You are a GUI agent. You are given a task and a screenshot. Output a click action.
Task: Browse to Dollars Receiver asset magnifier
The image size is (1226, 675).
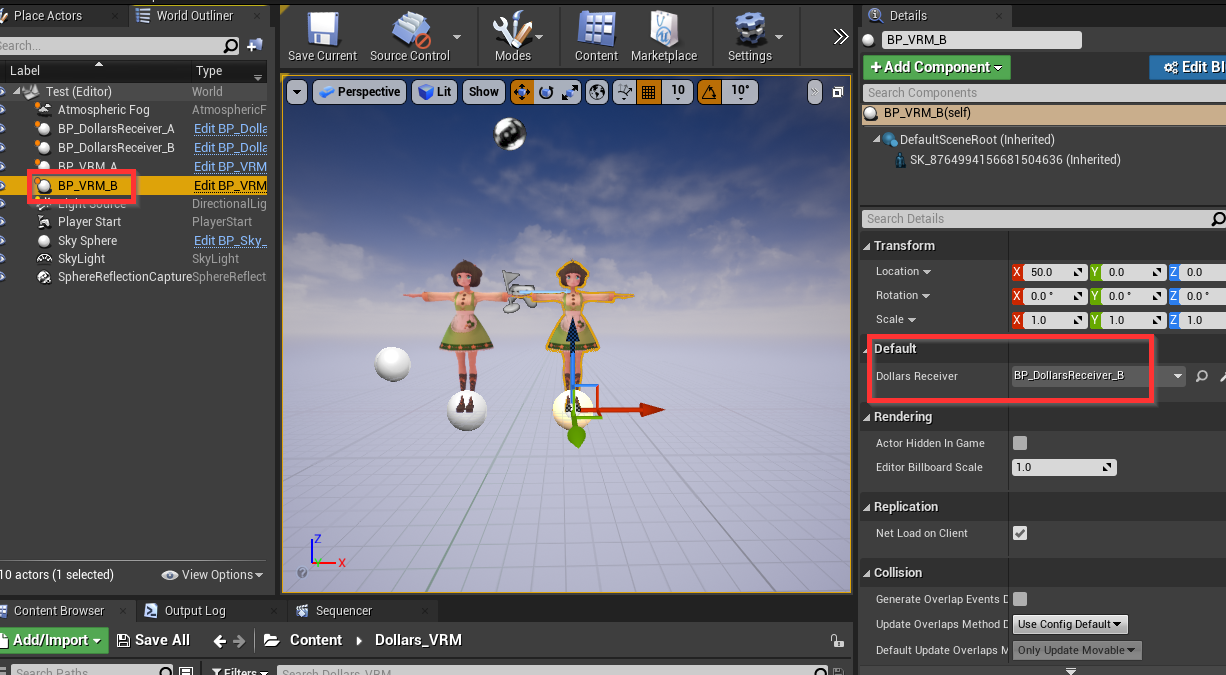click(x=1202, y=377)
